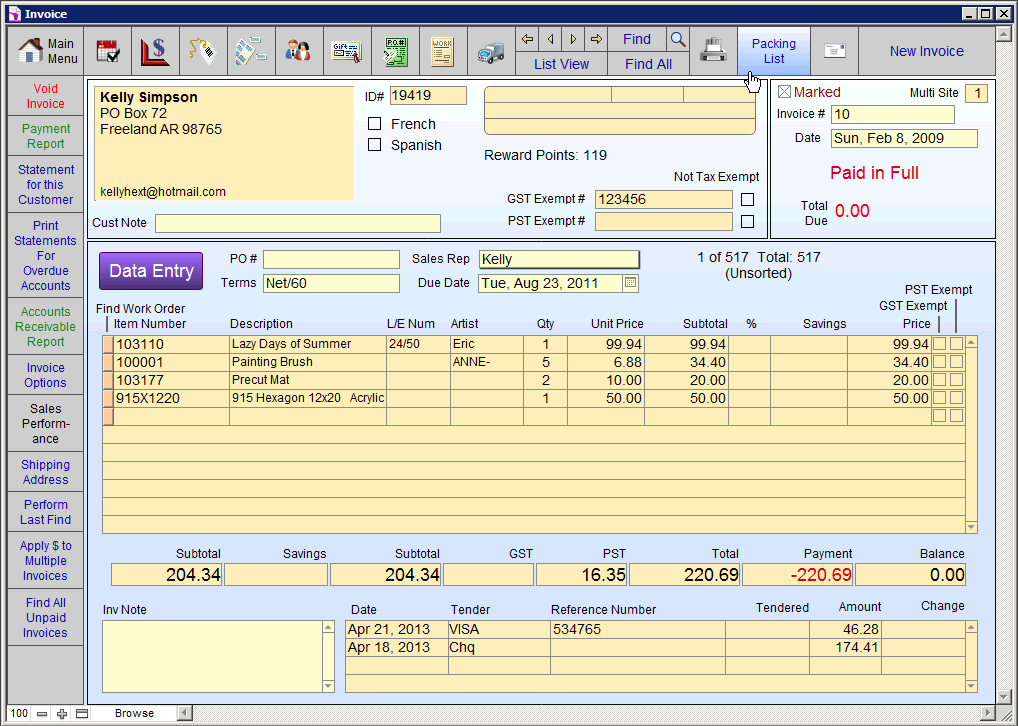
Task: Click the delivery truck icon
Action: pos(491,51)
